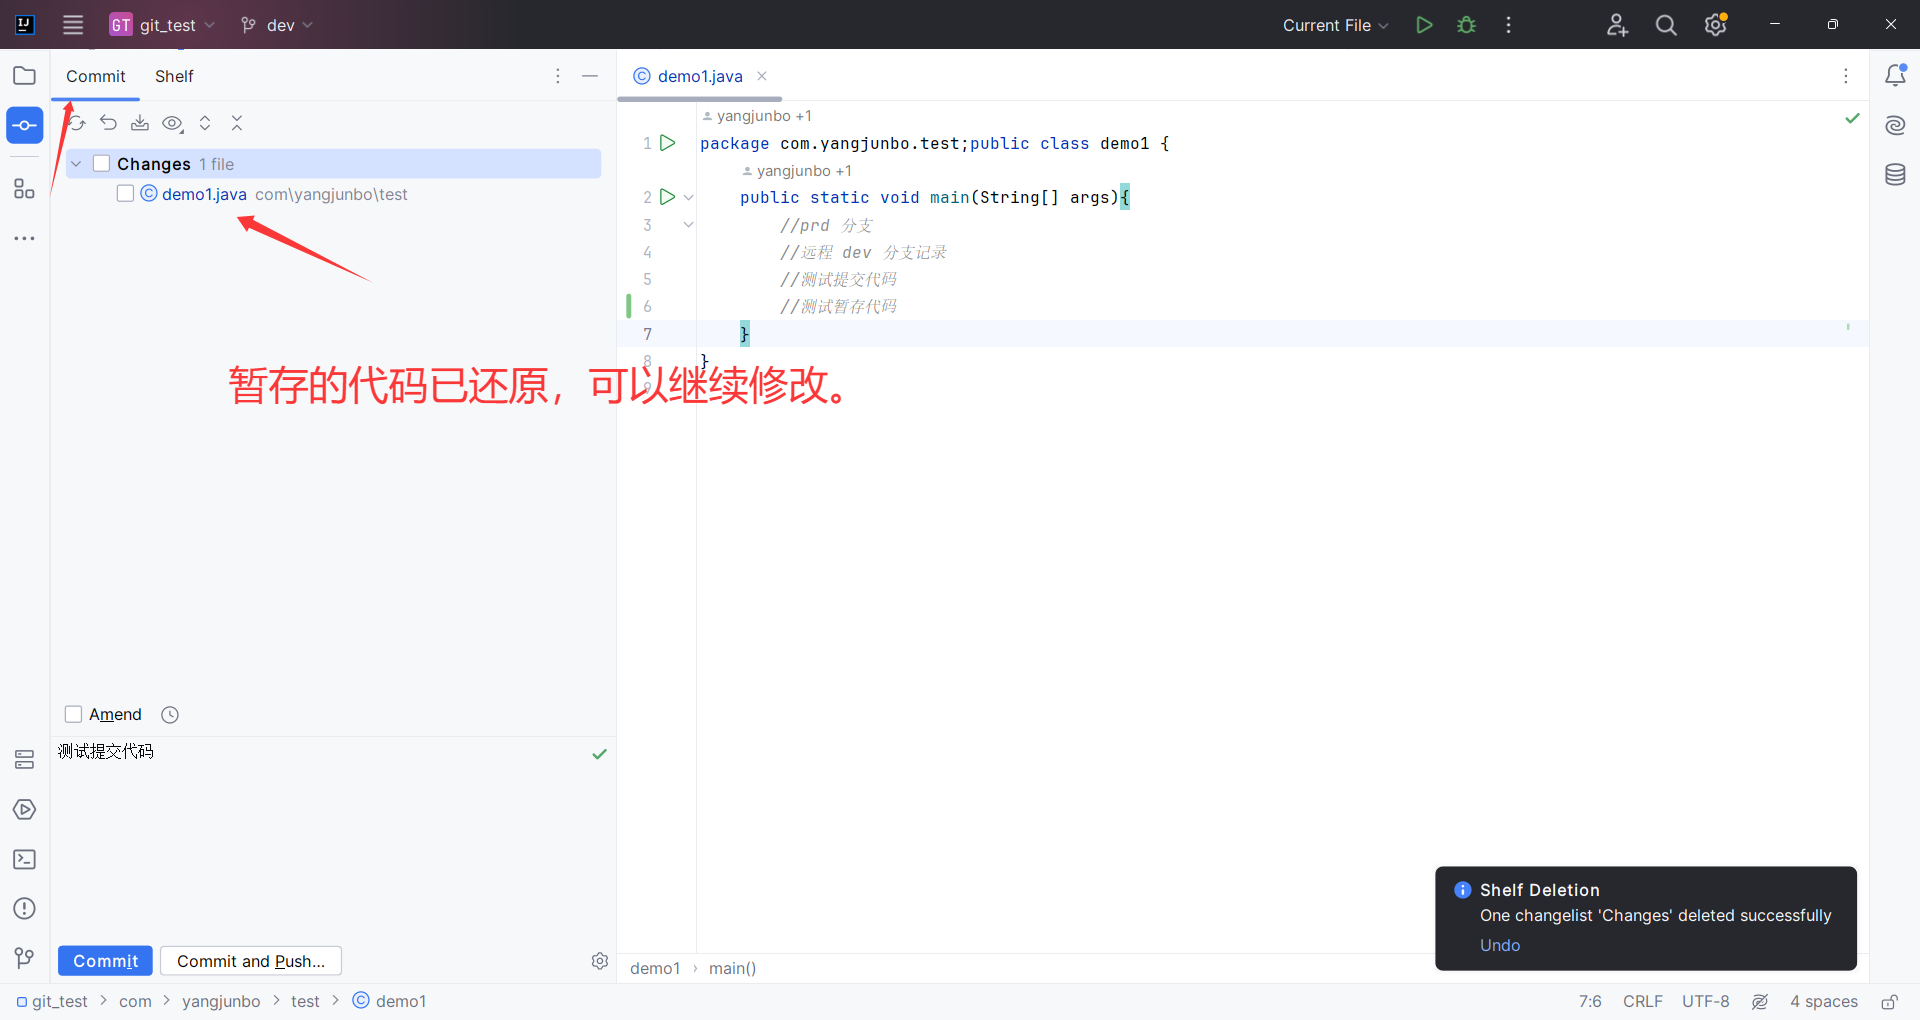The height and width of the screenshot is (1020, 1920).
Task: Open the dev branch dropdown
Action: tap(276, 25)
